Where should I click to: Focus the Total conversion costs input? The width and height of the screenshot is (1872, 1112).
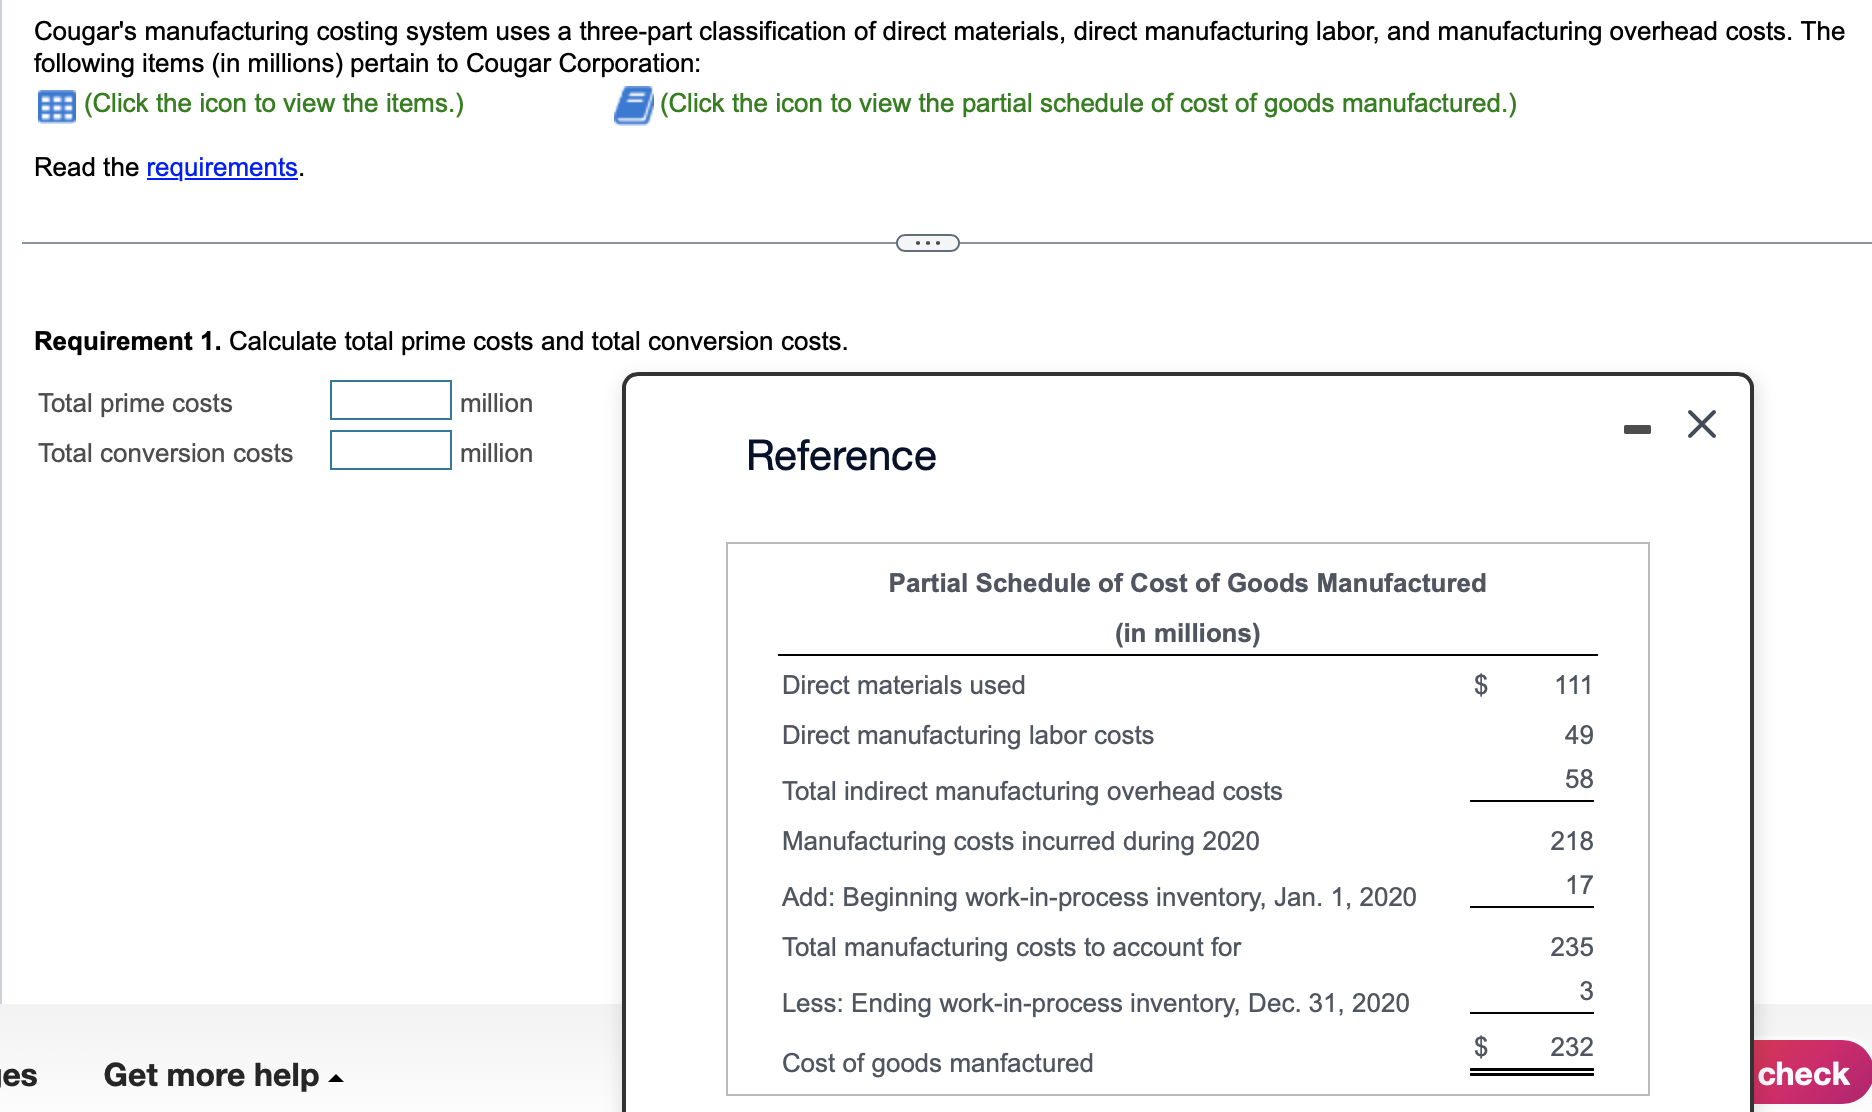[391, 450]
